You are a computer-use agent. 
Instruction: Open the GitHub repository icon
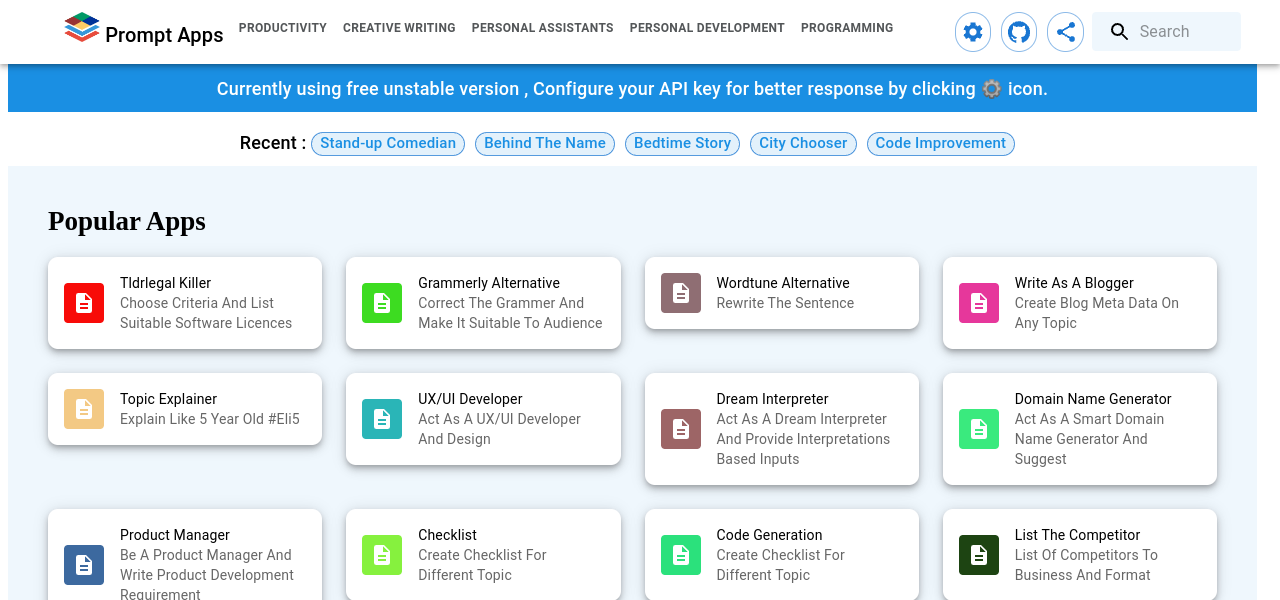(1018, 32)
